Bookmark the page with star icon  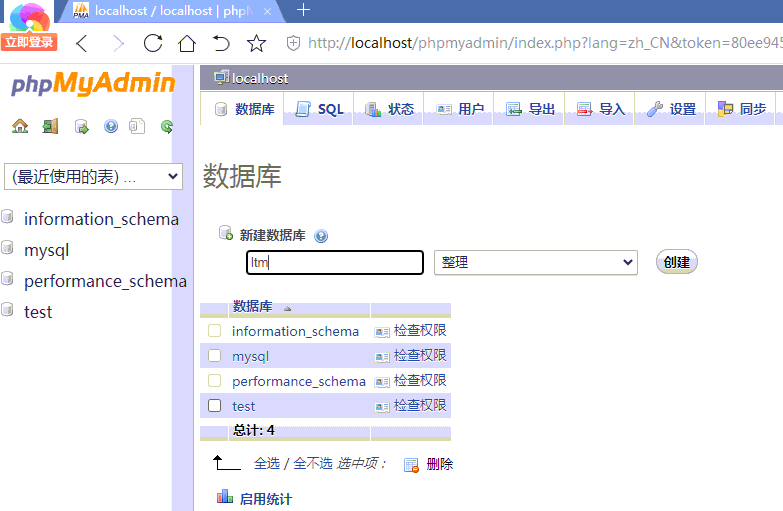256,43
